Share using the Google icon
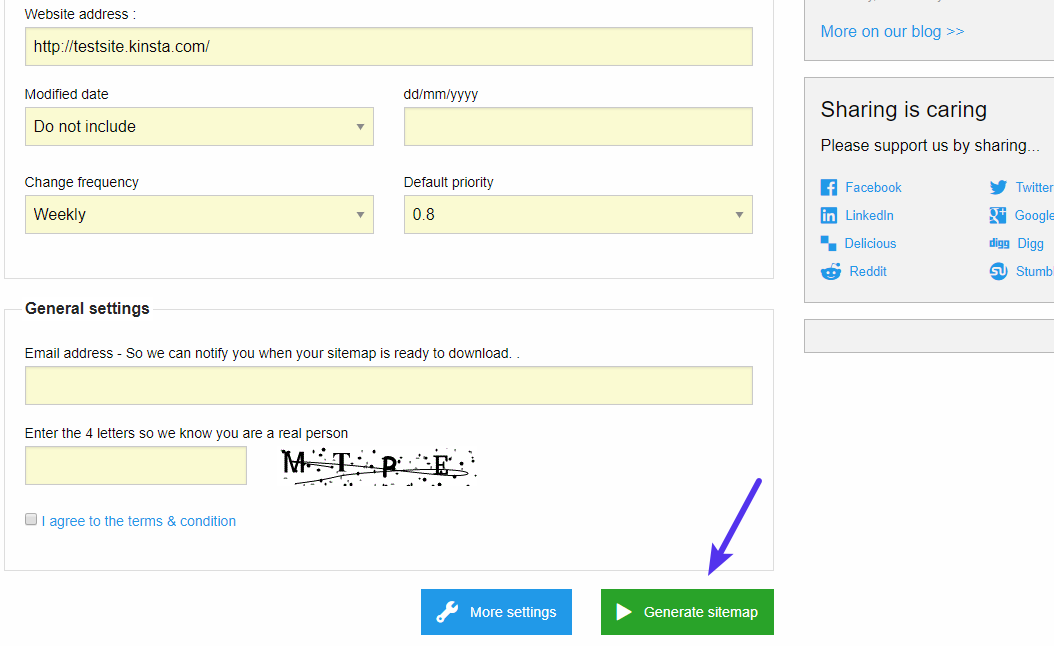 click(997, 215)
